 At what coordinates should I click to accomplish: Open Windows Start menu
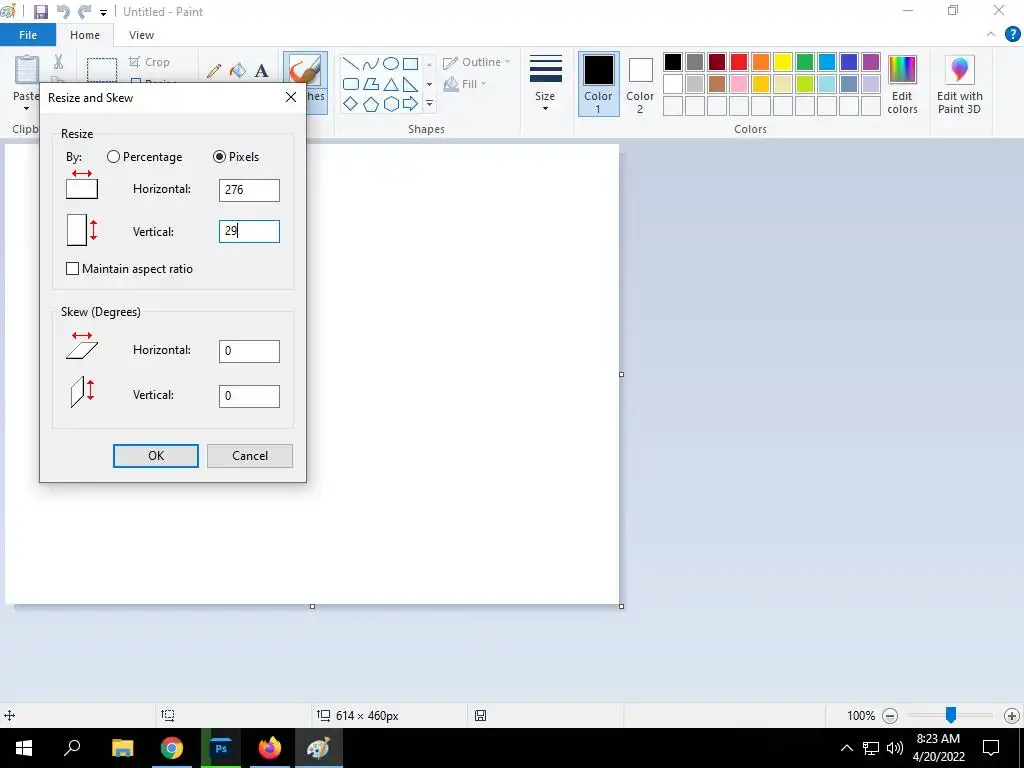click(x=24, y=748)
